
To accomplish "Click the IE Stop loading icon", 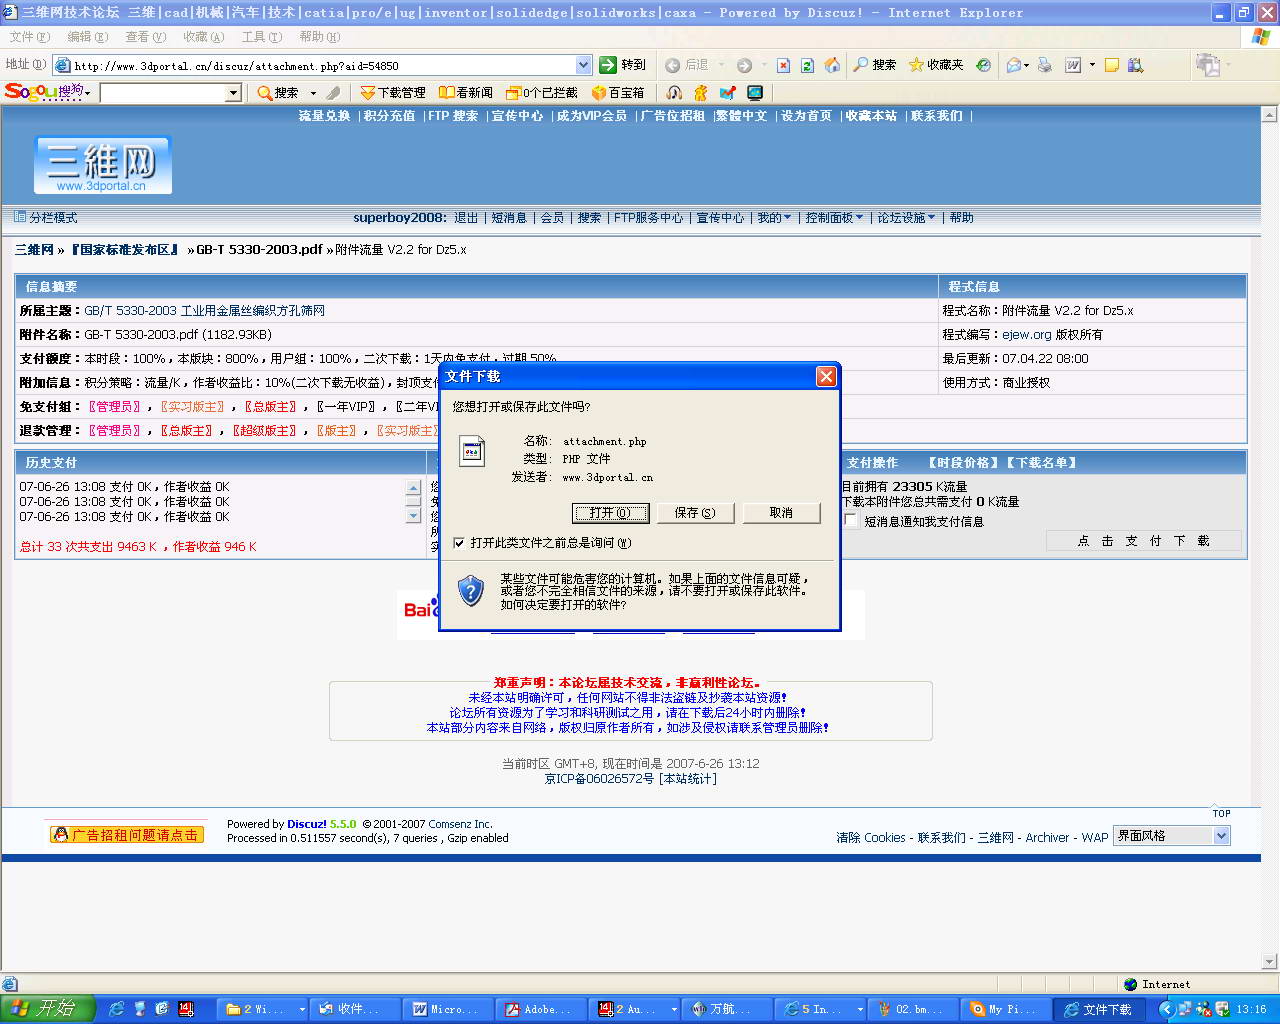I will 783,65.
